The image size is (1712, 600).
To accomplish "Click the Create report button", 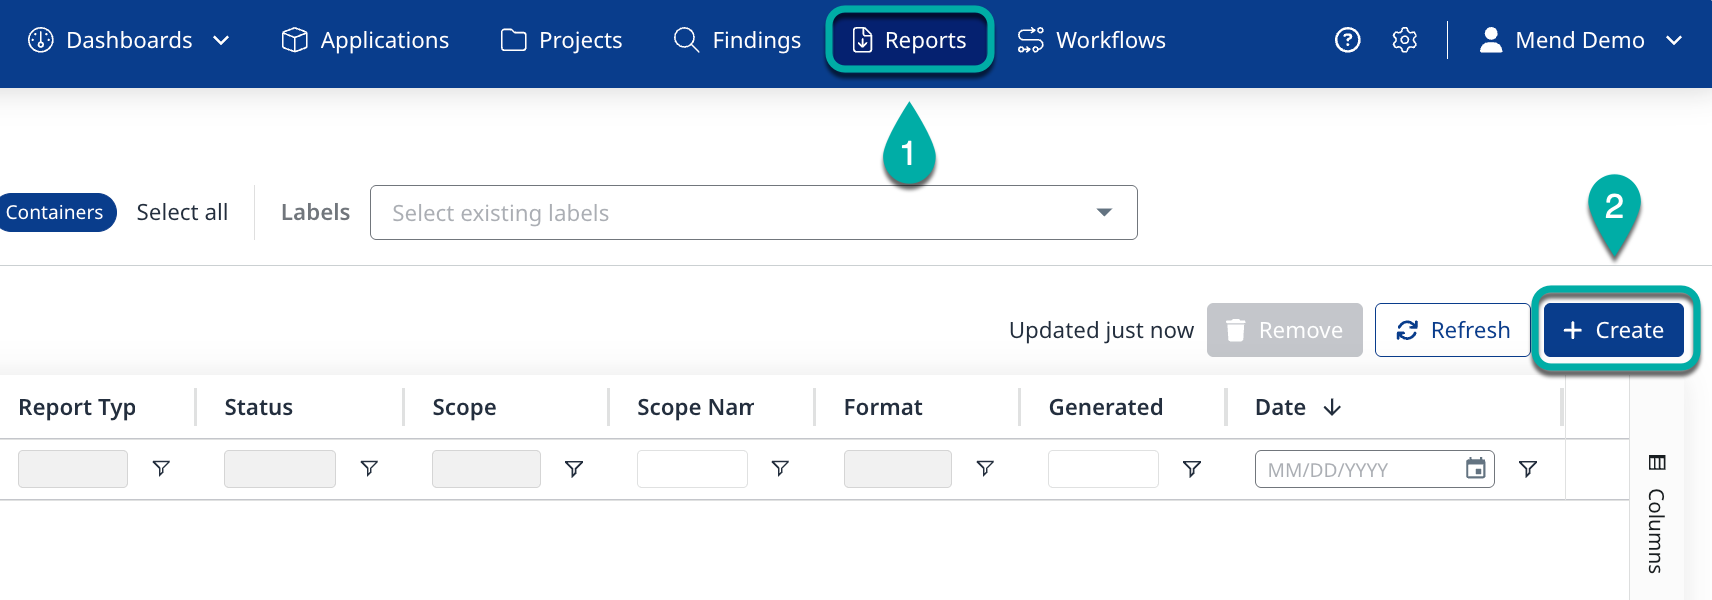I will [x=1613, y=330].
